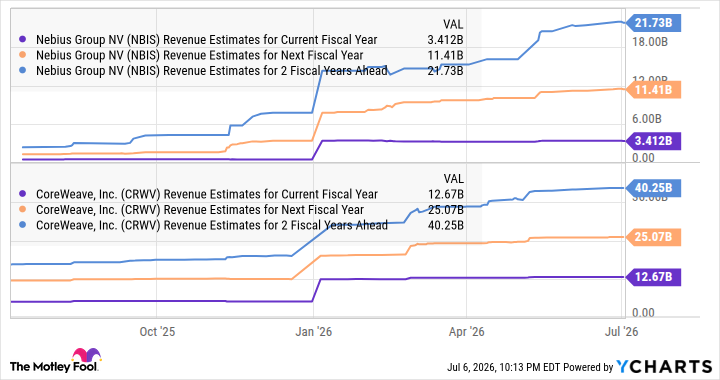Click the 6.00B y-axis label
This screenshot has height=380, width=720.
coord(647,119)
